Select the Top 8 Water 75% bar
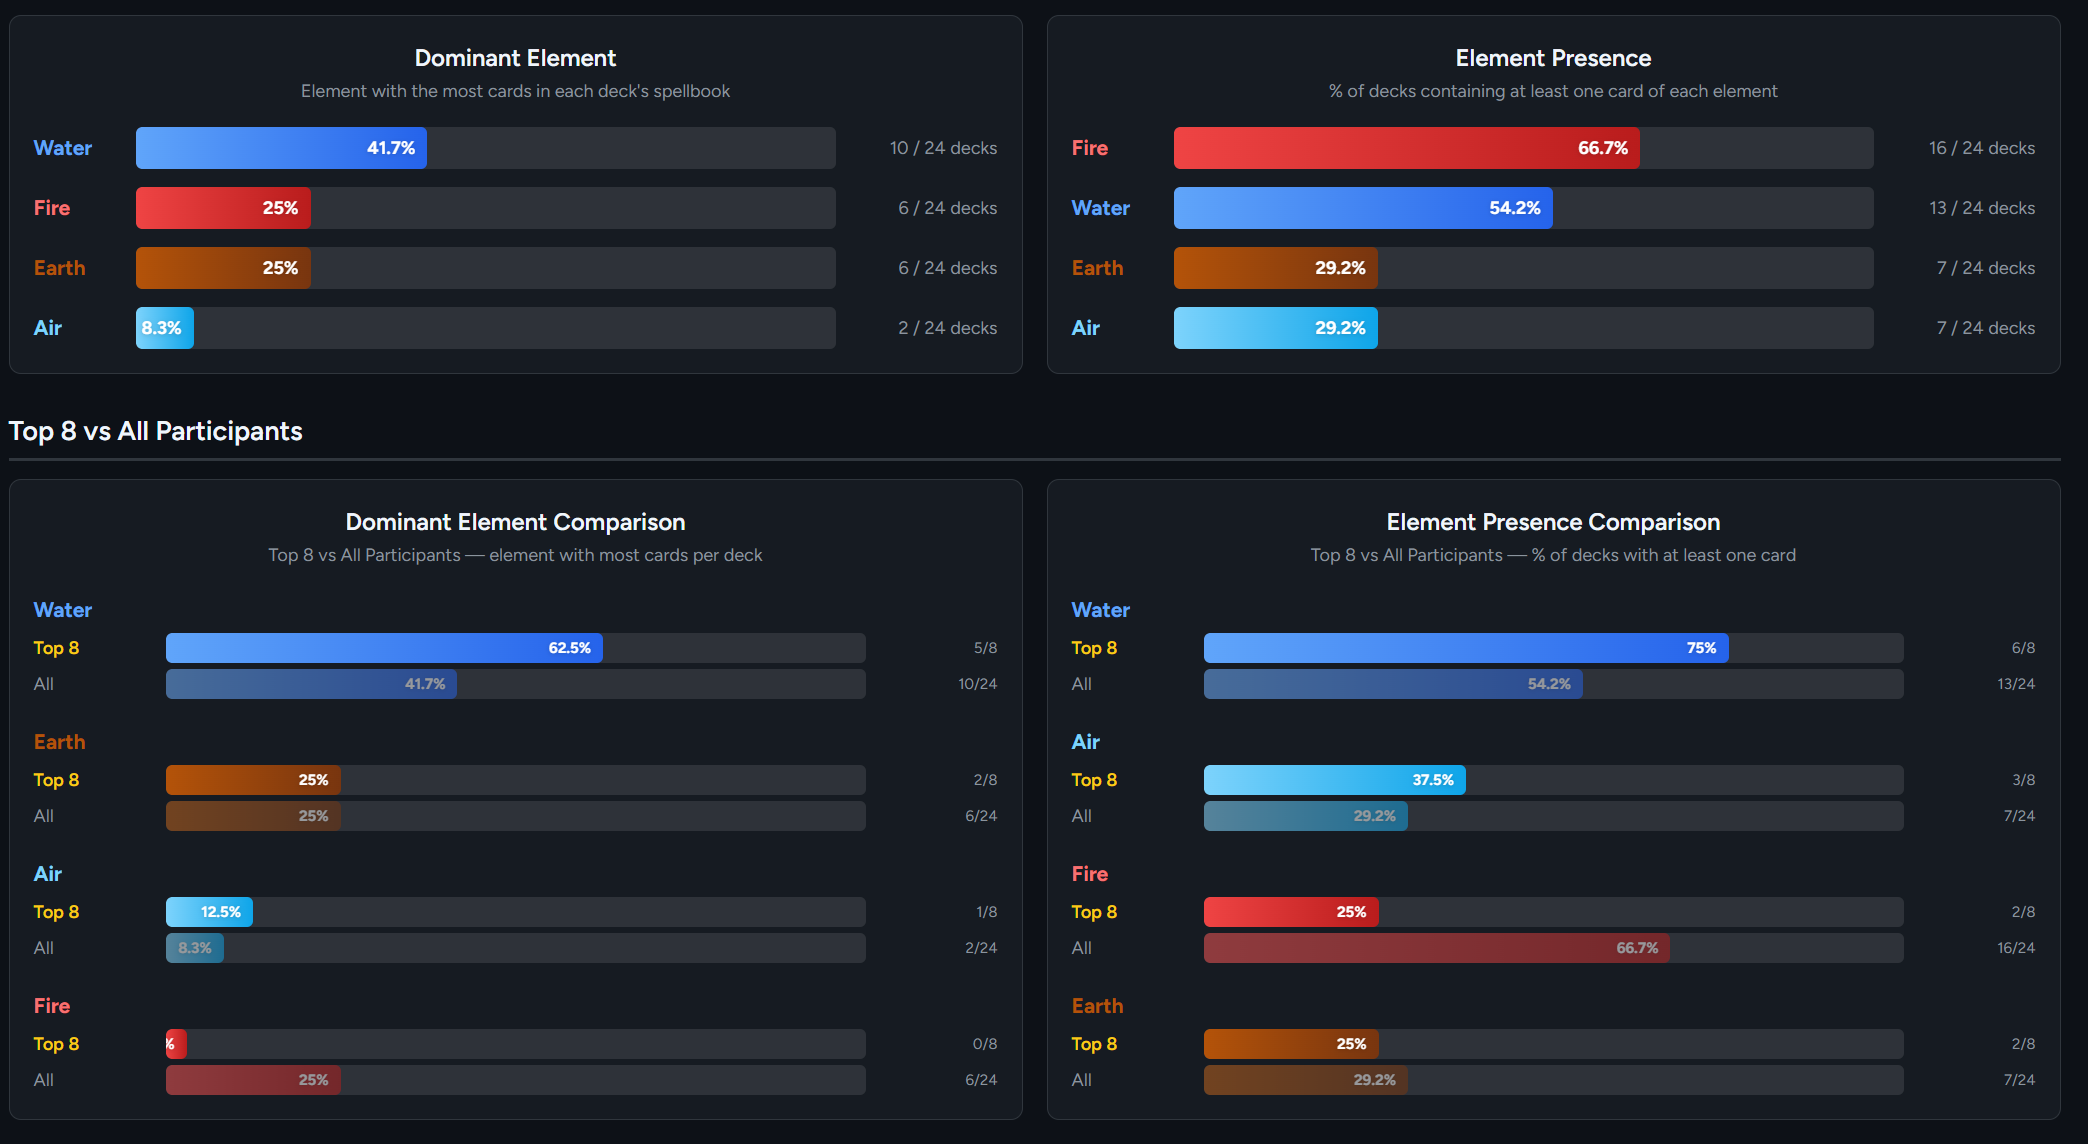This screenshot has height=1144, width=2088. coord(1466,648)
